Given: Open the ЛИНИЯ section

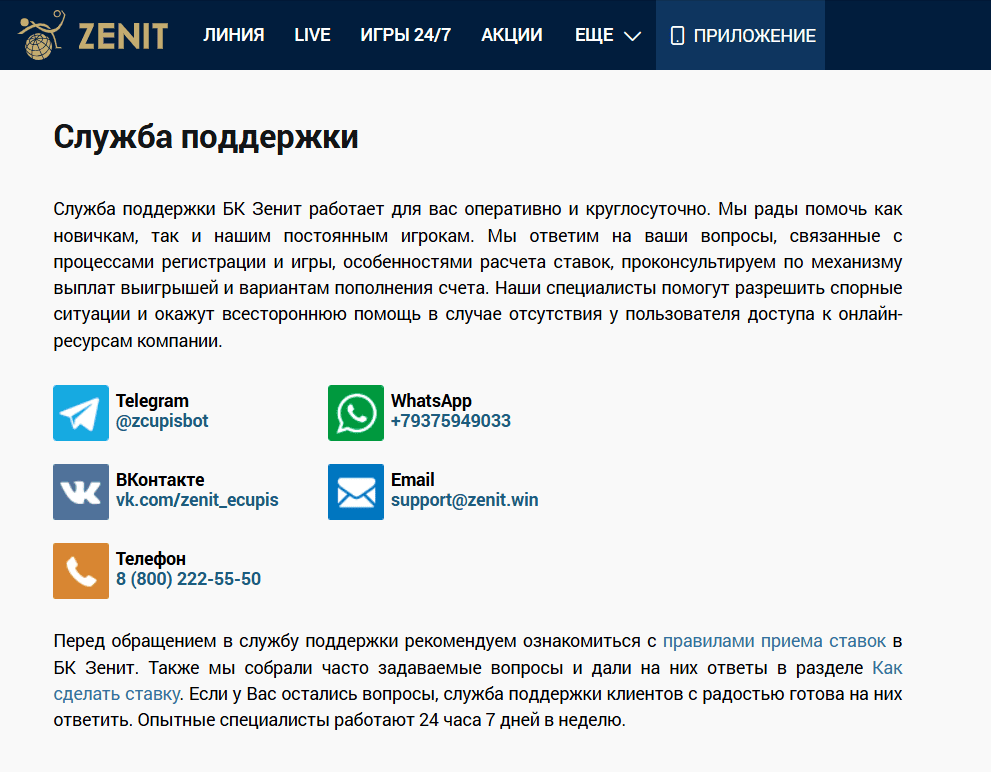Looking at the screenshot, I should tap(233, 34).
